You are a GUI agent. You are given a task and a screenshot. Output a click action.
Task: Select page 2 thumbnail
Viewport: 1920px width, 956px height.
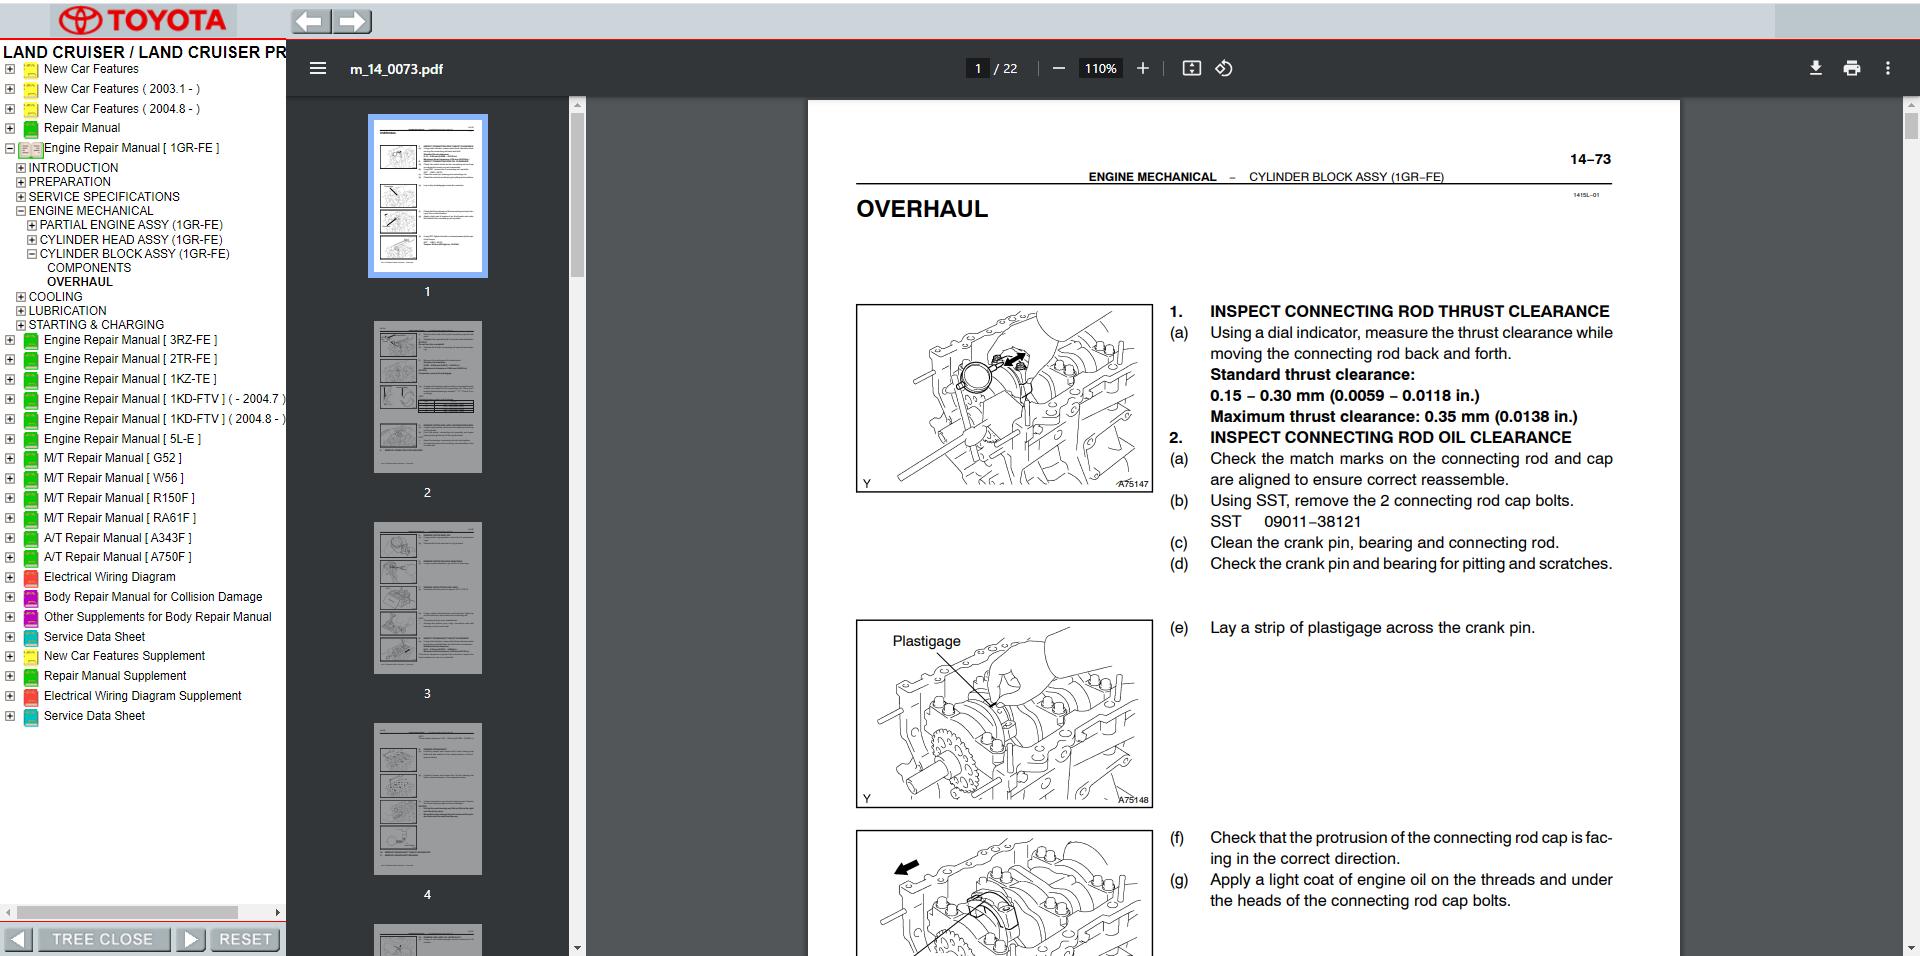(x=428, y=397)
